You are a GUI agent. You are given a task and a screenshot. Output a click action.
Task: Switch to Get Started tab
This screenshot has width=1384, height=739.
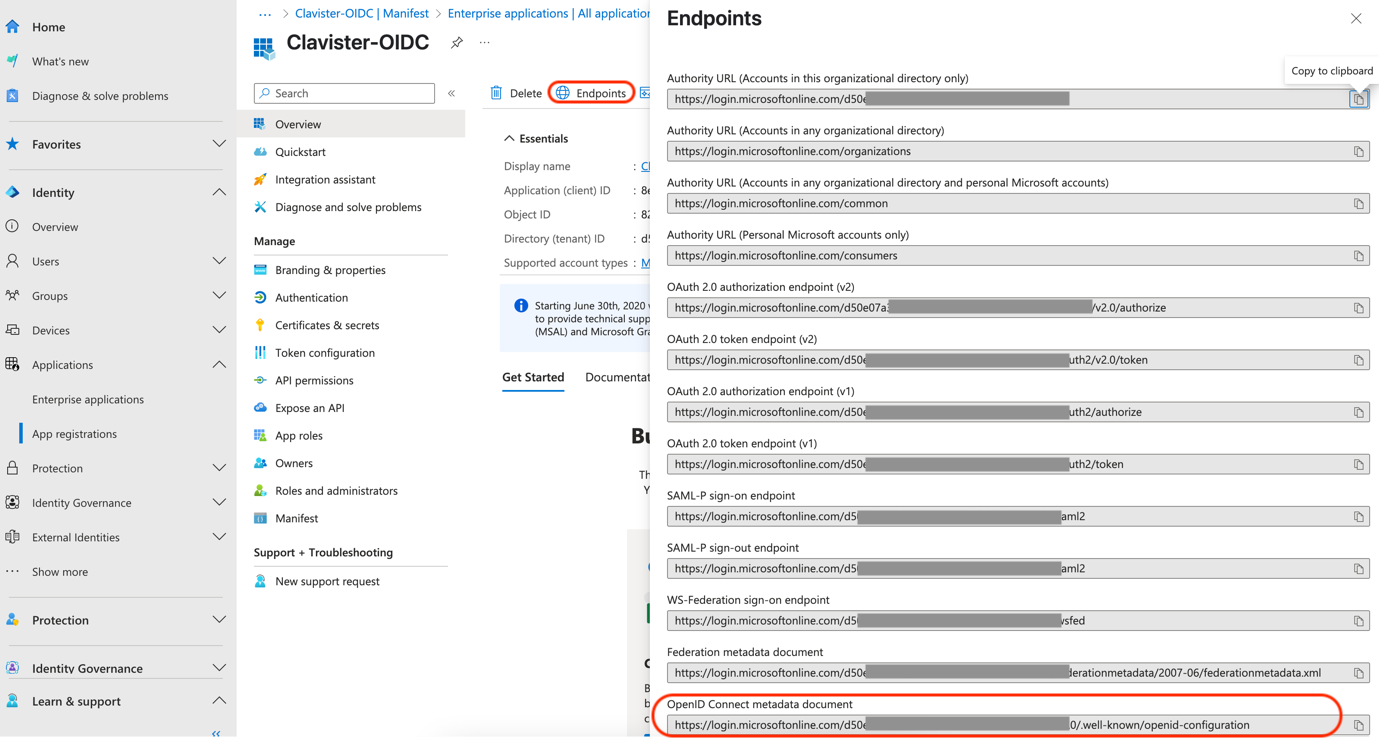[x=533, y=377]
